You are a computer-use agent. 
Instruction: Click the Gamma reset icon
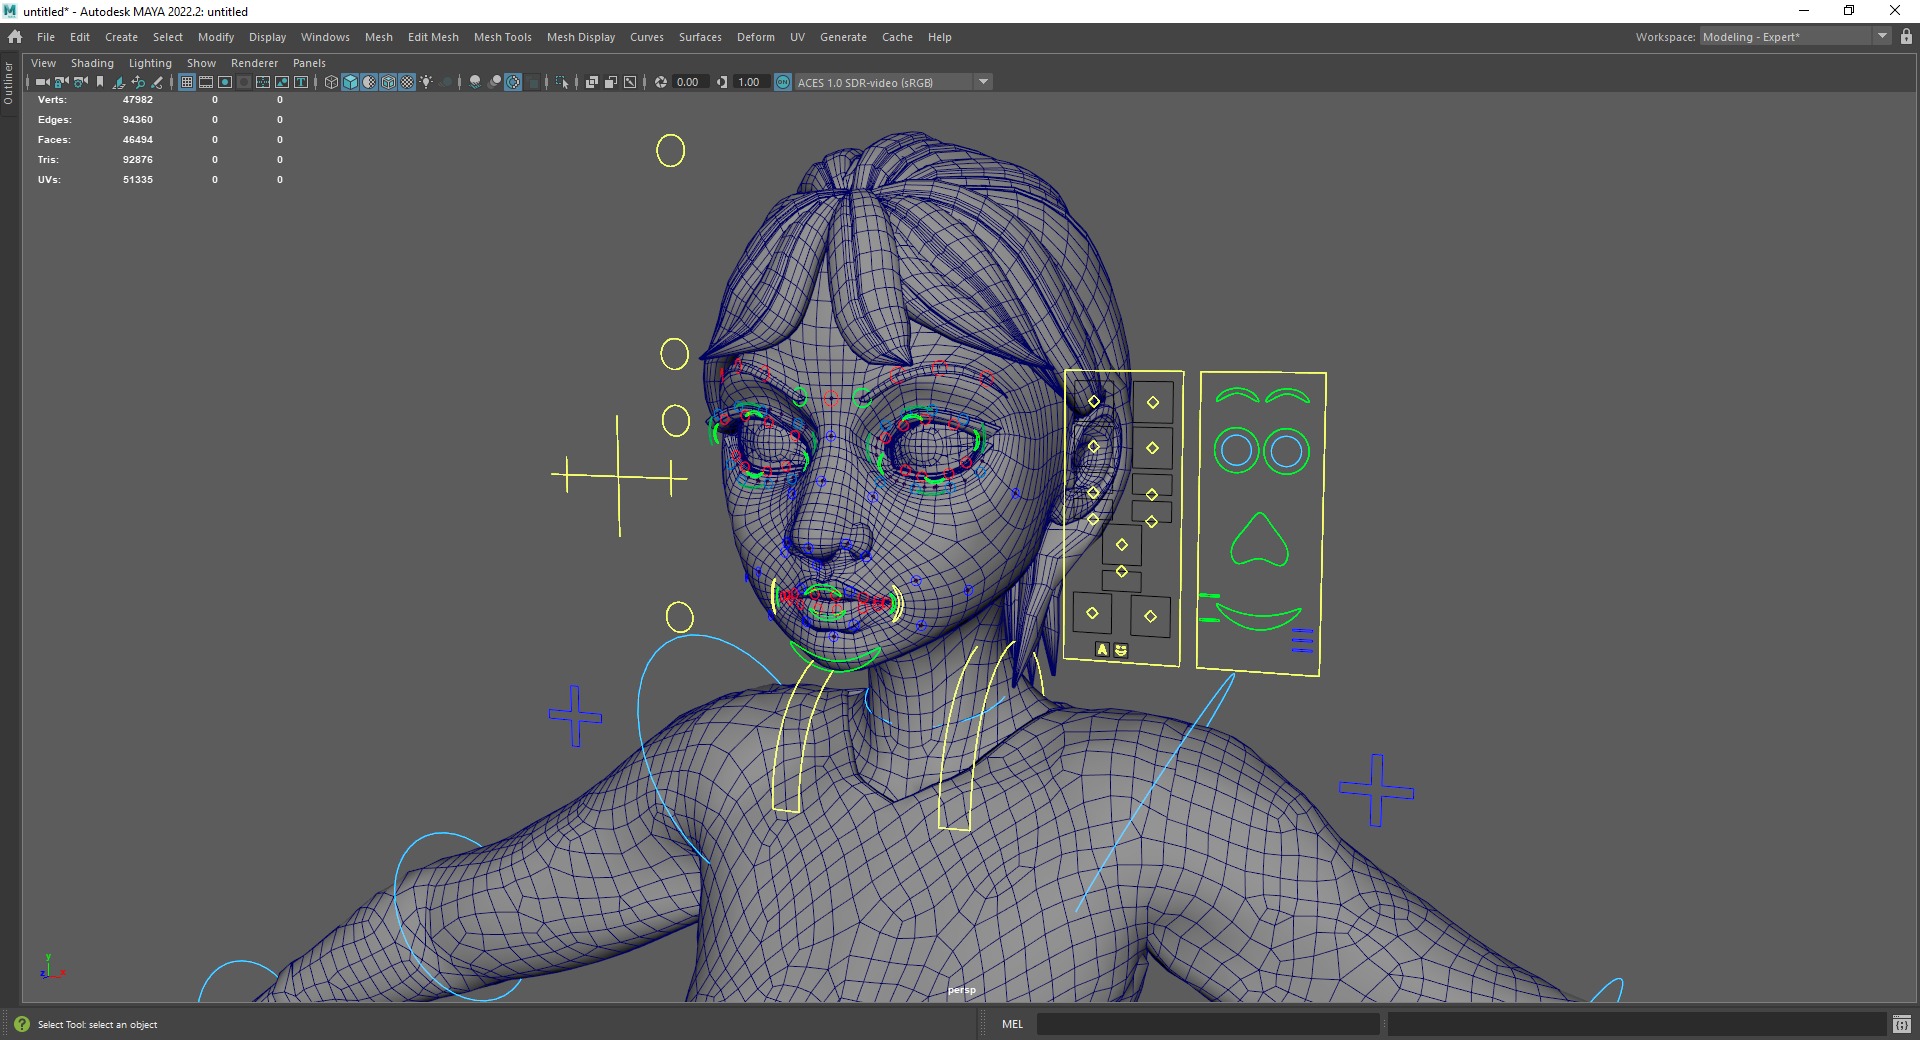click(722, 82)
